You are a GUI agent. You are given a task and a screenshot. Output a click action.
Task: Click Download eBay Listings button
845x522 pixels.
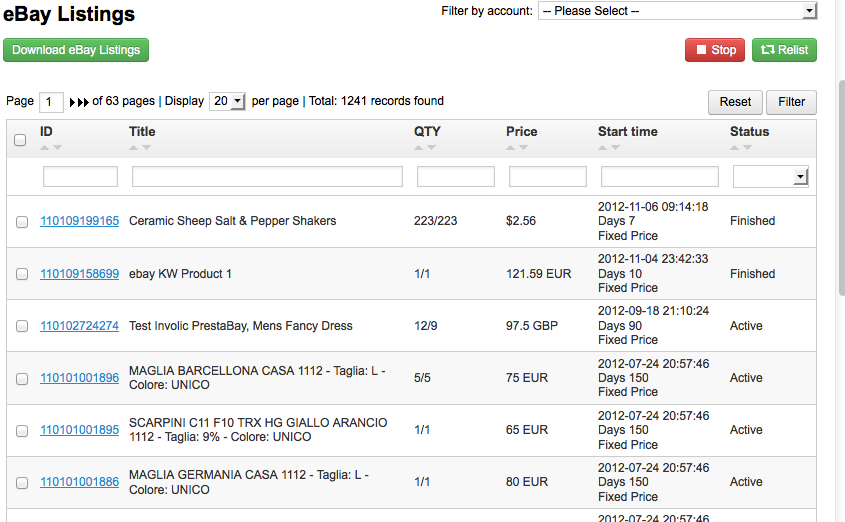pos(76,50)
